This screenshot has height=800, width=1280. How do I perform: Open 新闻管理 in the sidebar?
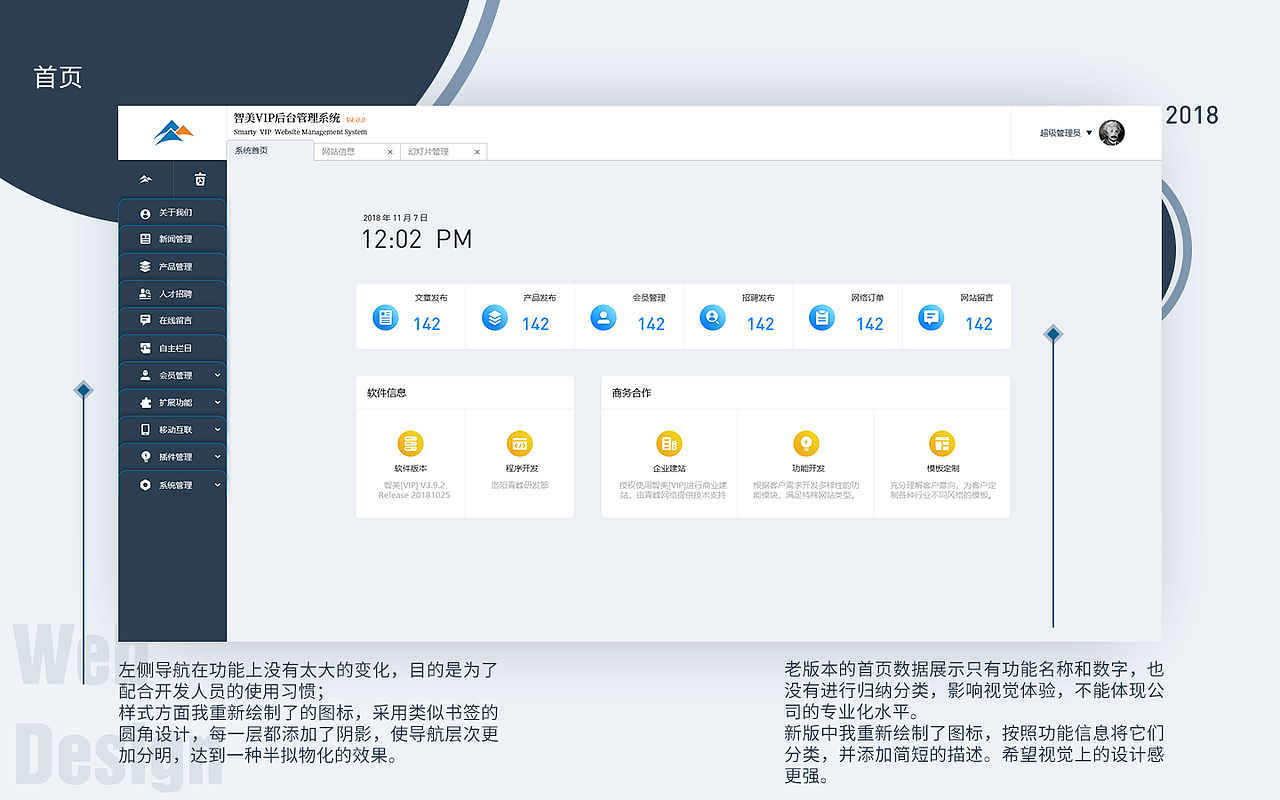[172, 239]
